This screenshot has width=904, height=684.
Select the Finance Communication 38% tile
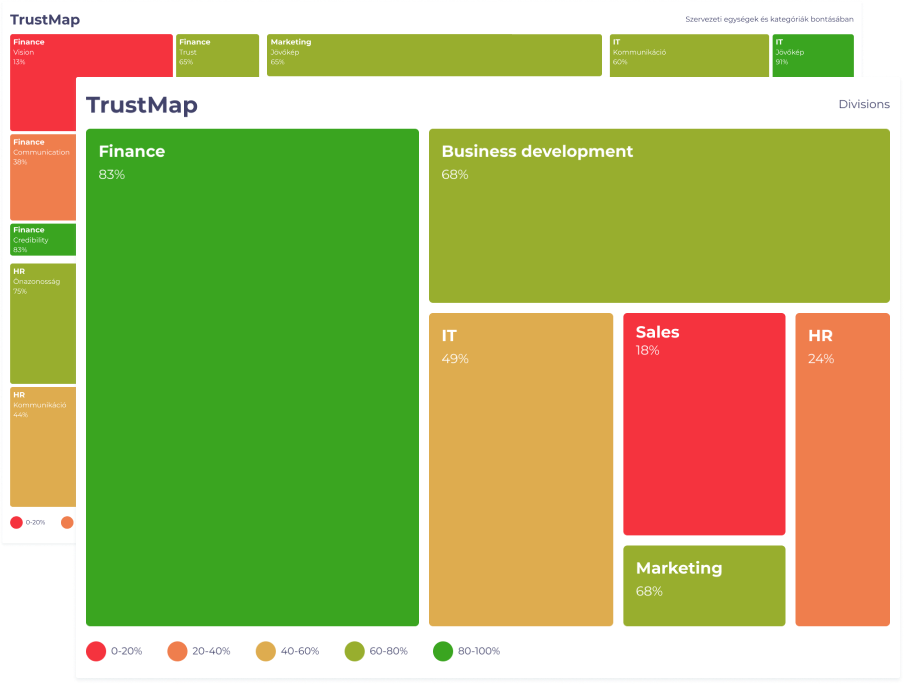[42, 176]
